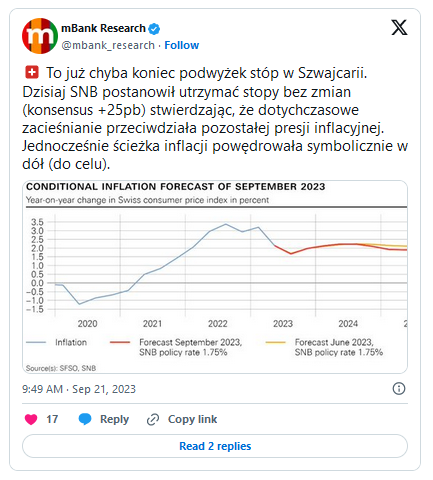Open the inflation forecast chart image
Image resolution: width=433 pixels, height=480 pixels.
pos(215,277)
